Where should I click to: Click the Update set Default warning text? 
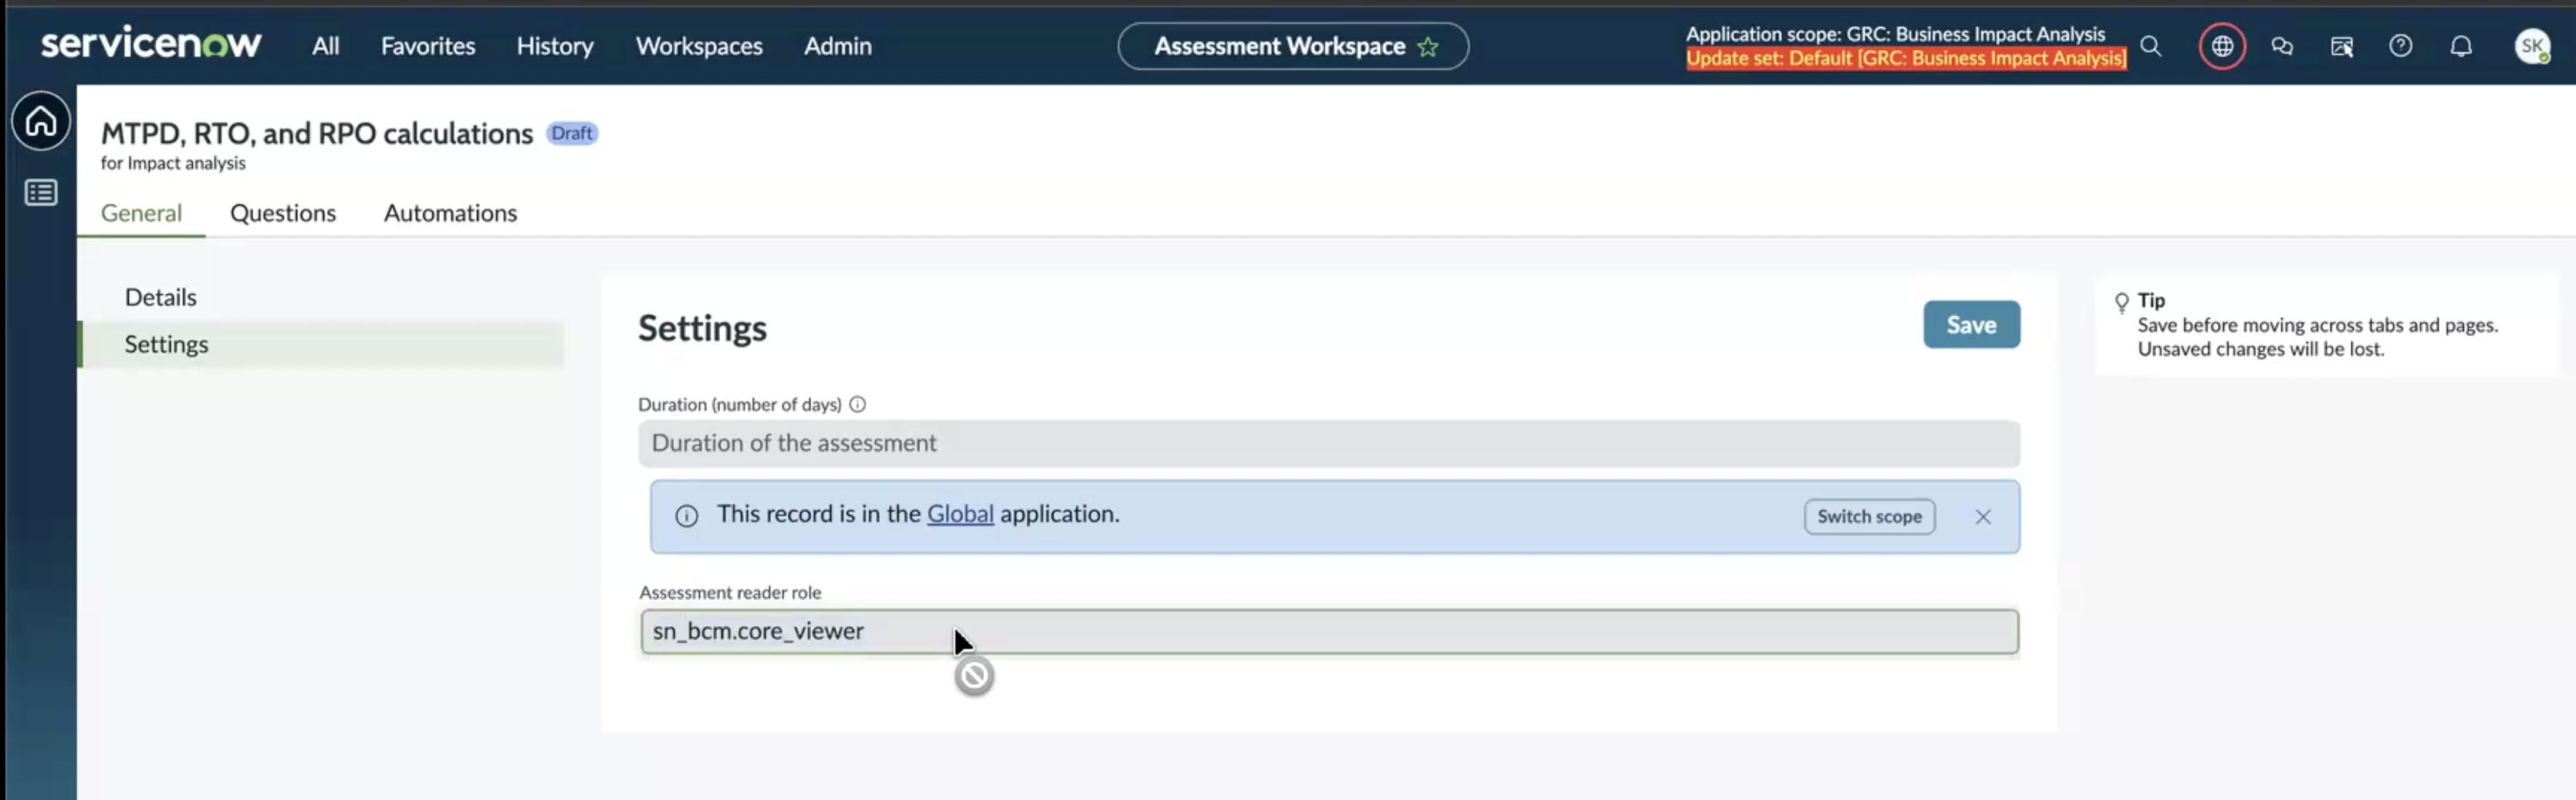pyautogui.click(x=1906, y=58)
